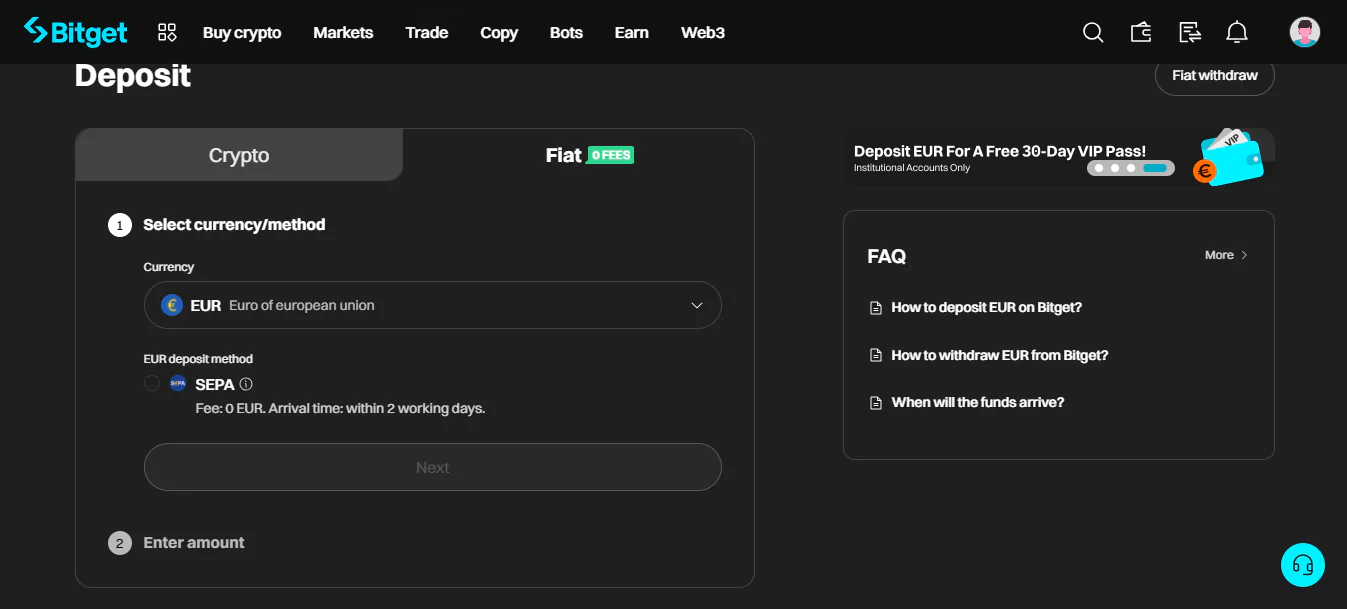Click the Bitget logo
This screenshot has height=609, width=1347.
(x=75, y=32)
